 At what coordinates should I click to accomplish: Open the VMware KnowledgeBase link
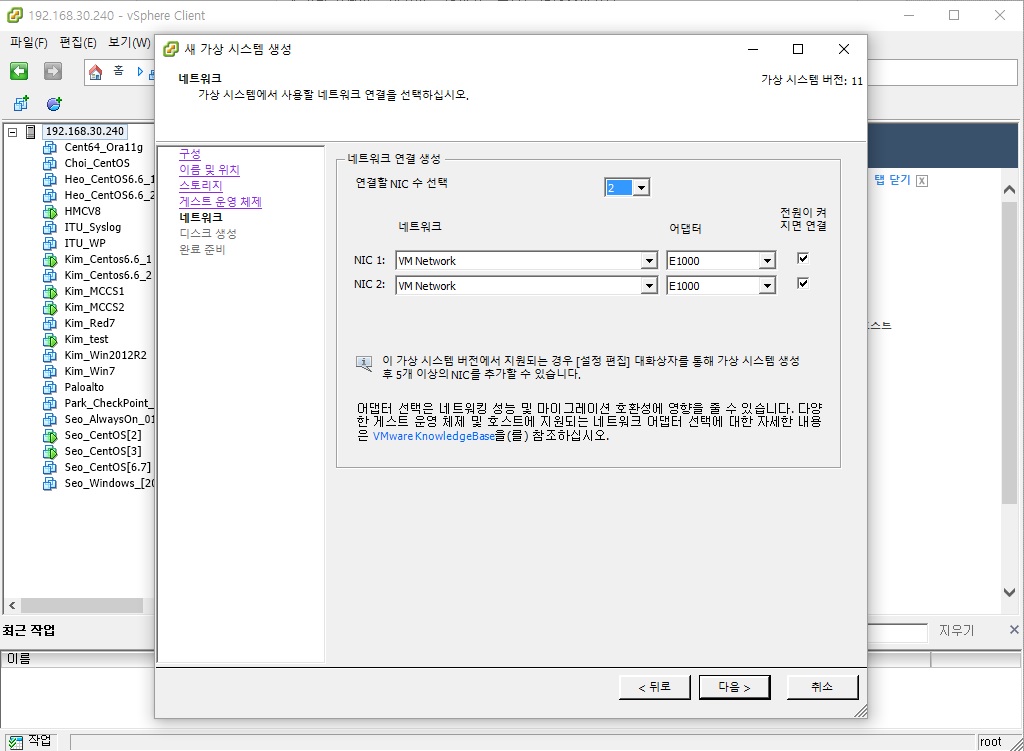[433, 436]
